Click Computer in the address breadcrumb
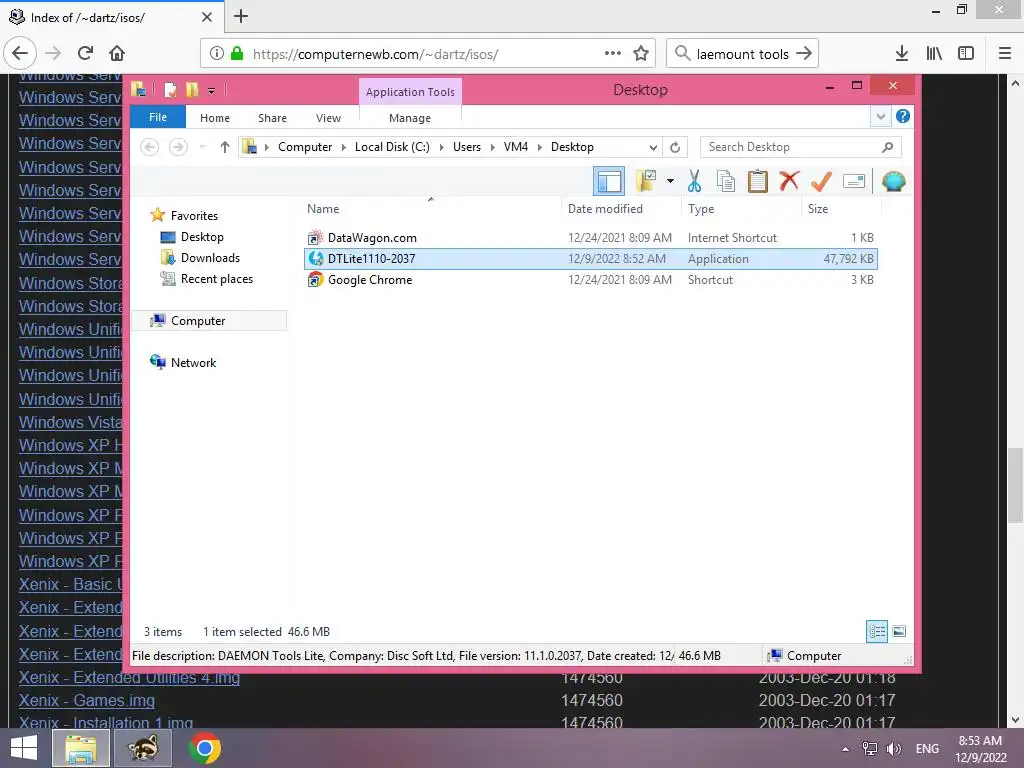Screen dimensions: 1024x768 point(305,147)
